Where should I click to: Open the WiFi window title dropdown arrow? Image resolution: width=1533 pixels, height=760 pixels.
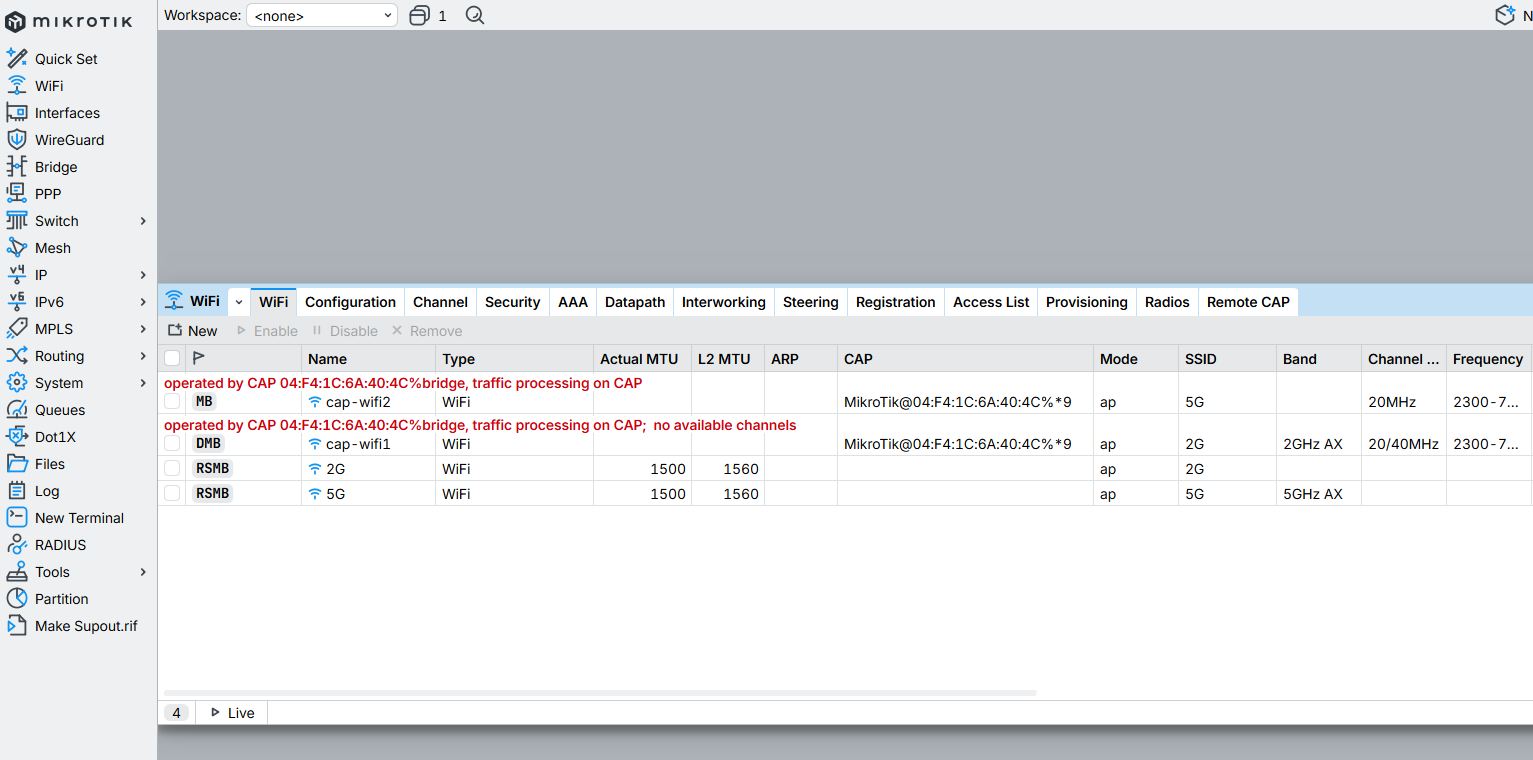click(238, 301)
